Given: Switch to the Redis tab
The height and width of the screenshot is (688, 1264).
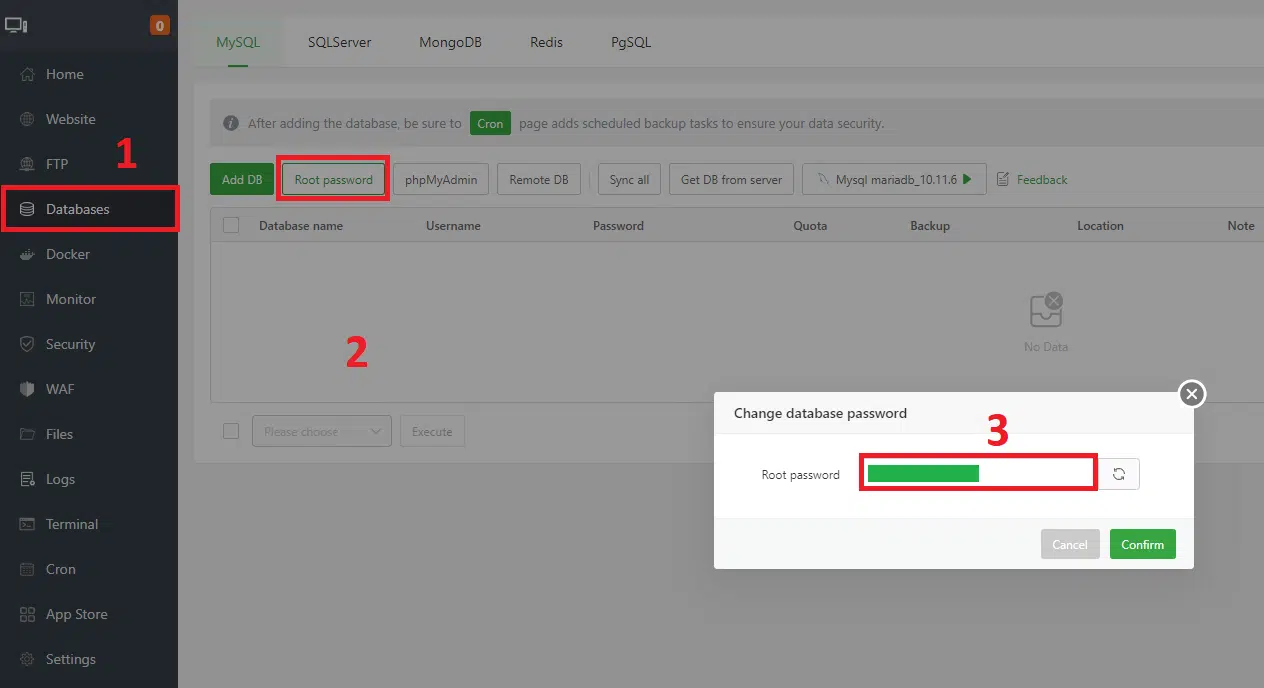Looking at the screenshot, I should 546,42.
